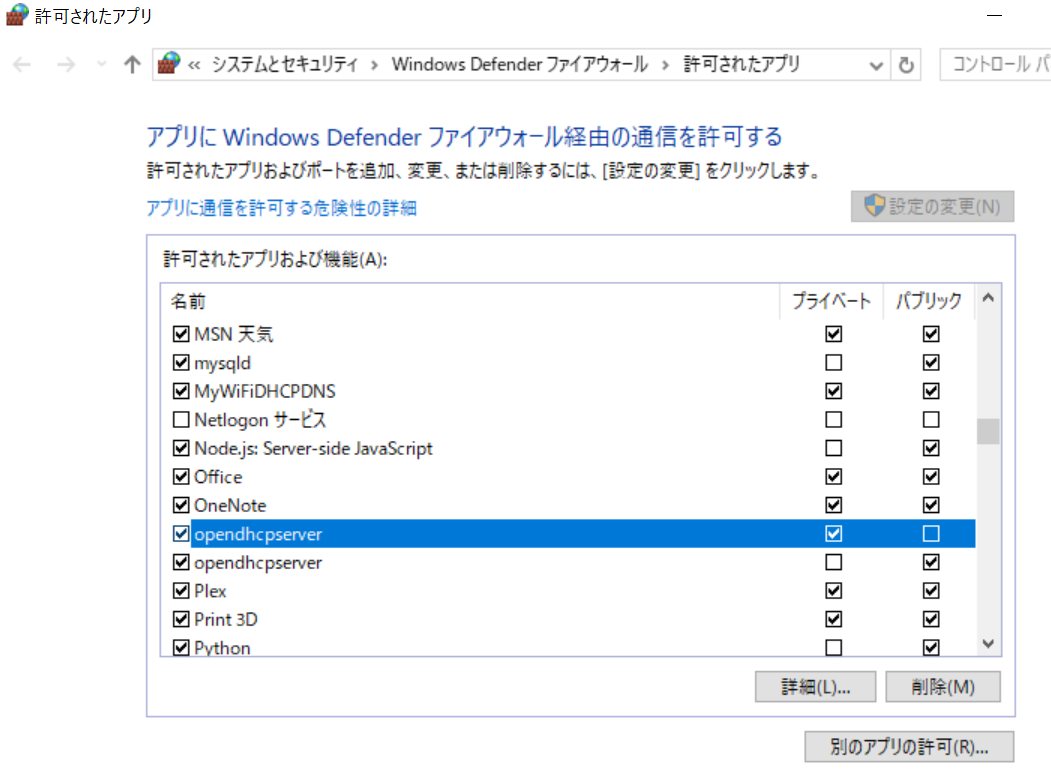This screenshot has height=773, width=1051.
Task: Click the 名前 column header
Action: pyautogui.click(x=469, y=301)
